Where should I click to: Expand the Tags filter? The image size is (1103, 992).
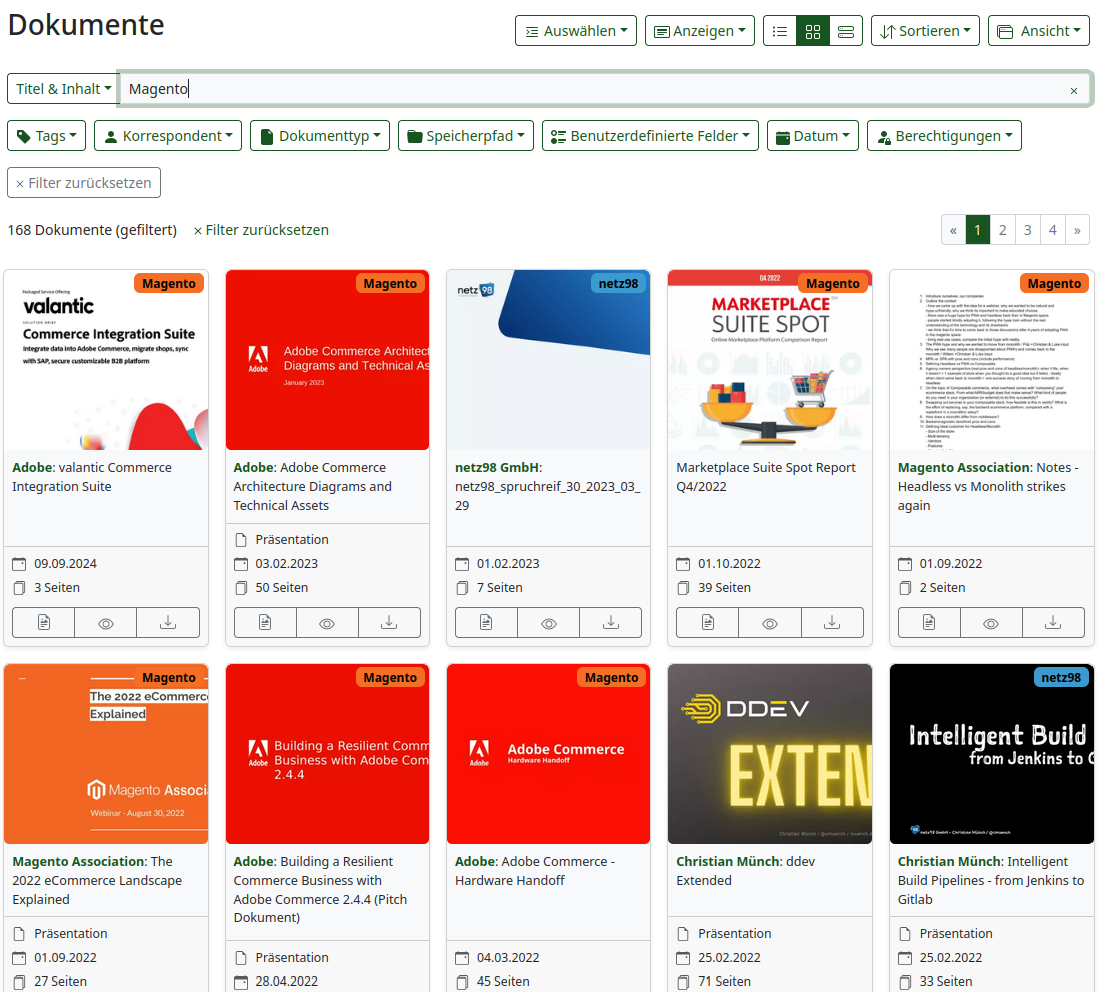(46, 136)
